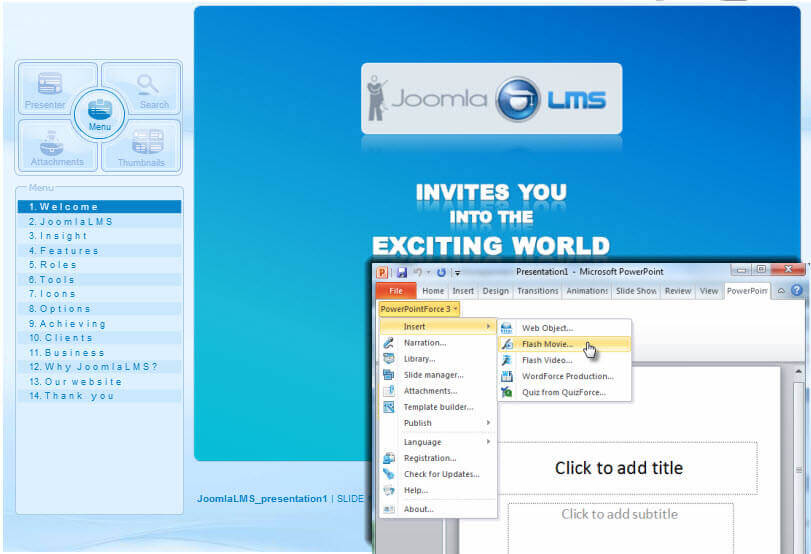Image resolution: width=811 pixels, height=554 pixels.
Task: Switch to the Design ribbon tab
Action: pyautogui.click(x=495, y=291)
